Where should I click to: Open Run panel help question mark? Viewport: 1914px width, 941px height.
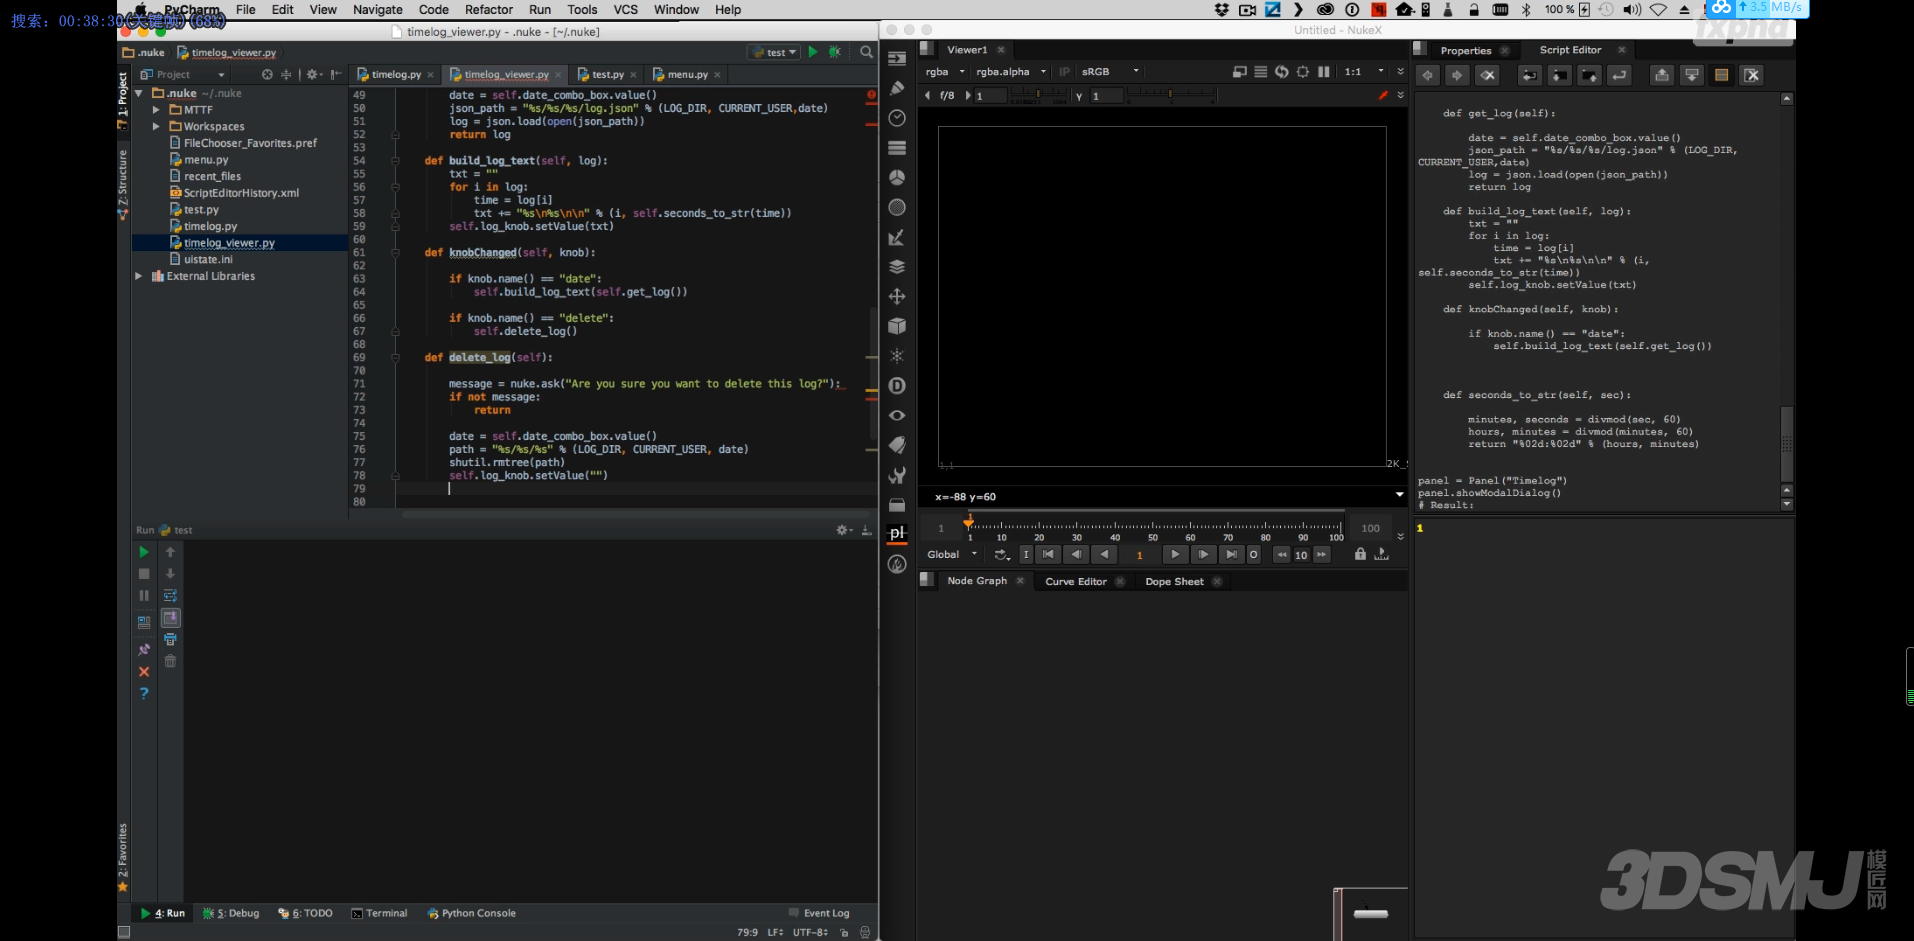pyautogui.click(x=144, y=693)
